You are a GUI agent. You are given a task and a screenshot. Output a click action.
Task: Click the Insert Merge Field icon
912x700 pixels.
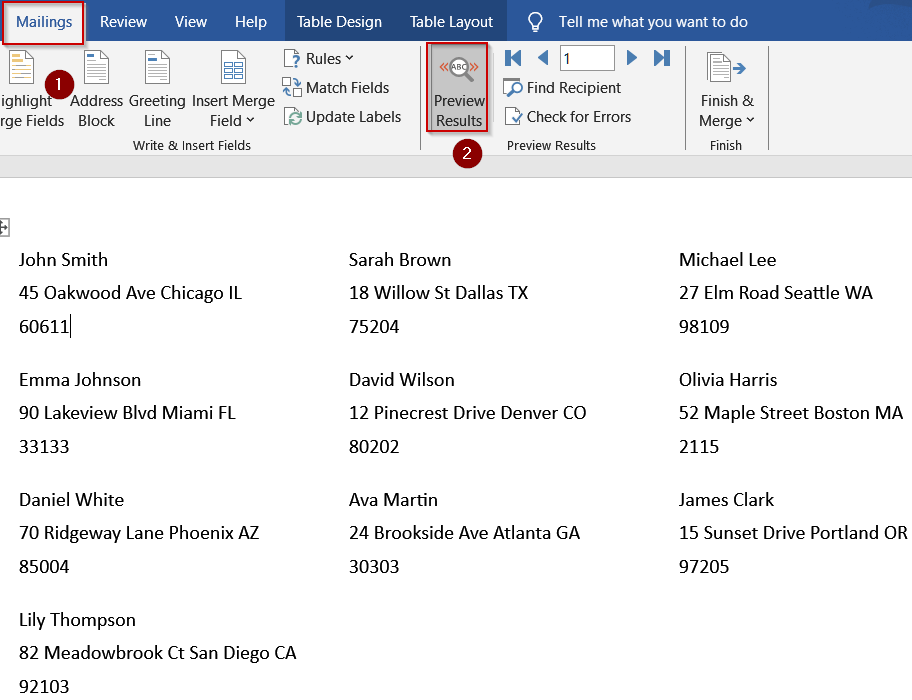click(x=233, y=67)
